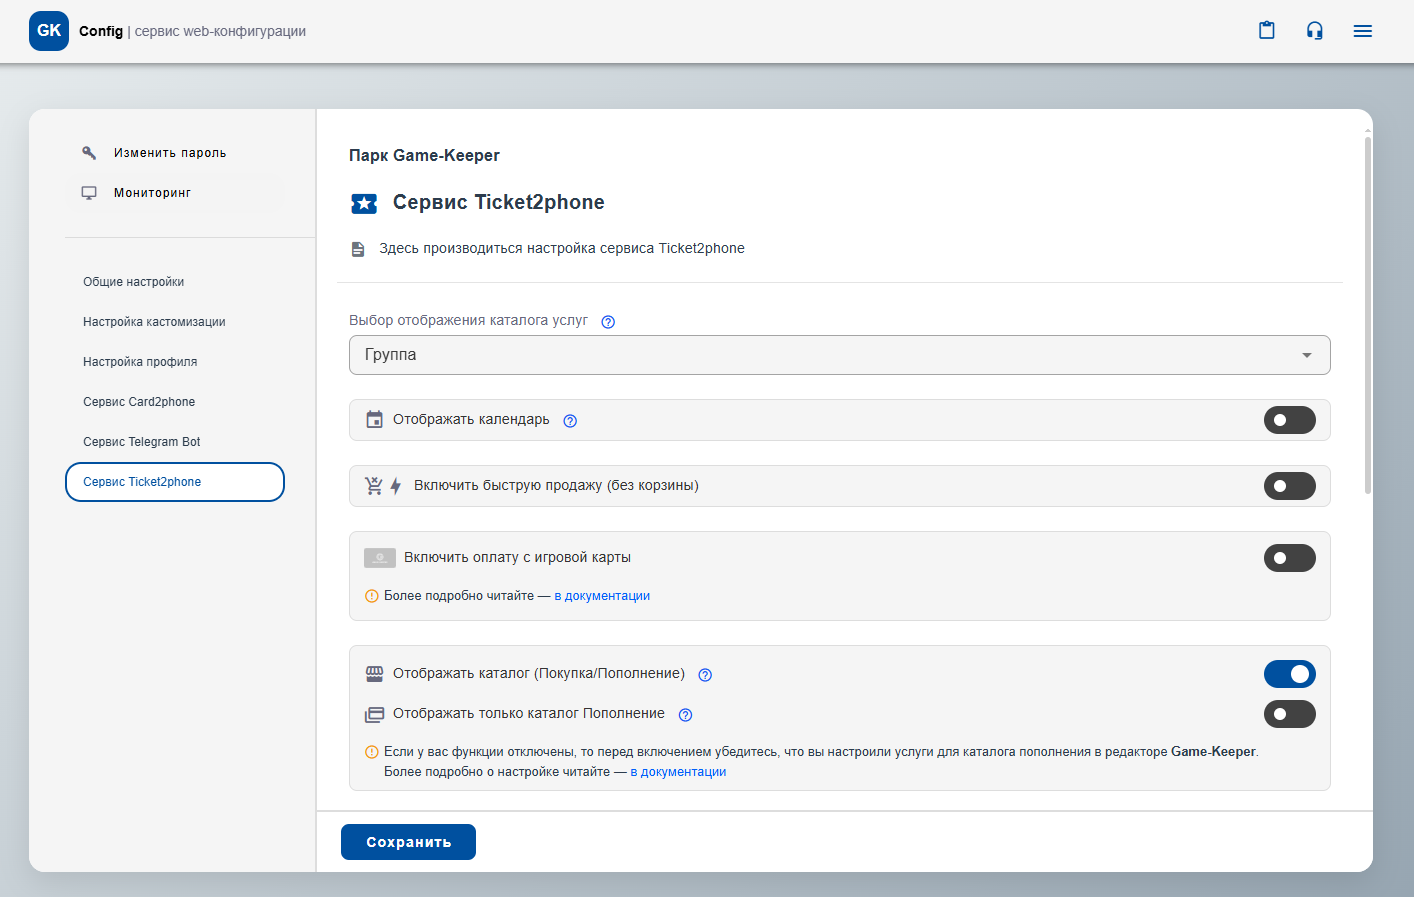1414x897 pixels.
Task: Open help icon next to Отображать только каталог Пополнение
Action: click(685, 715)
